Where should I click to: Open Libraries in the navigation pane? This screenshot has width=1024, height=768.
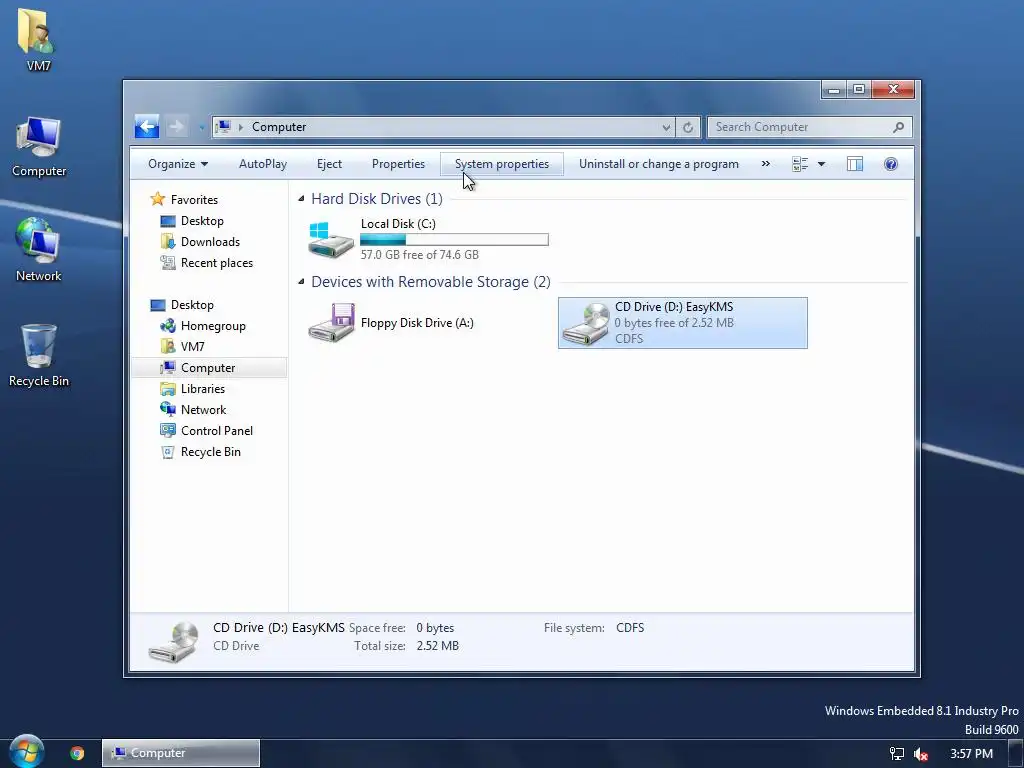click(x=202, y=389)
